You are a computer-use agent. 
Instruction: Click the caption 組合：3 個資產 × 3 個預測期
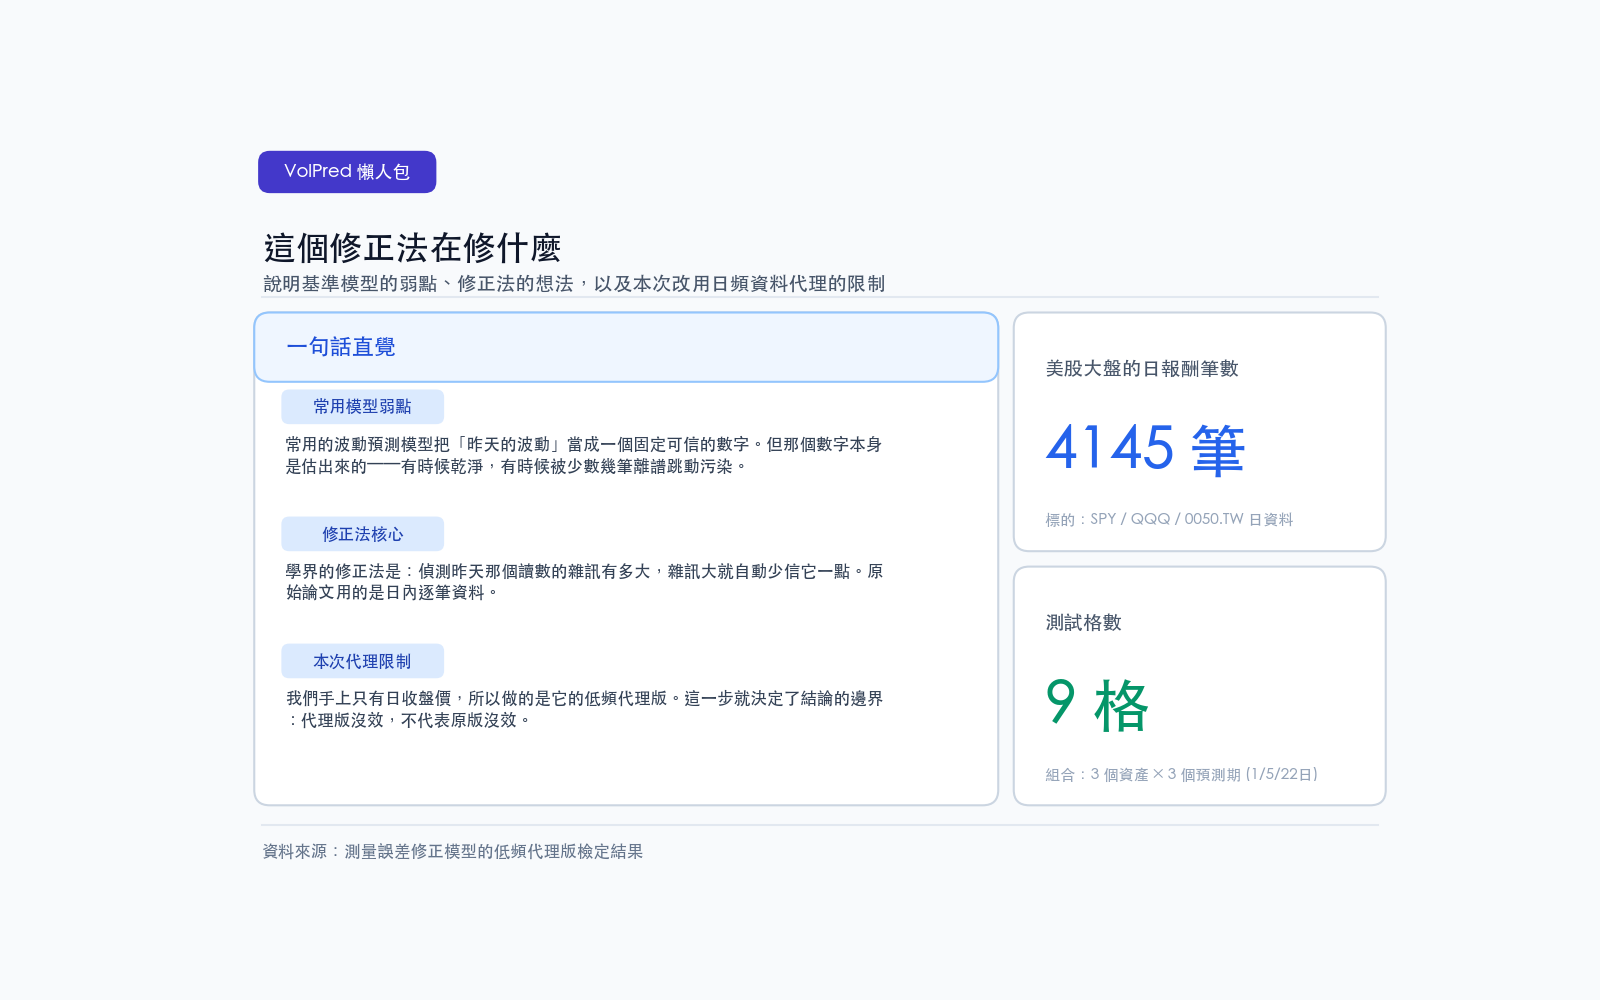click(x=1181, y=774)
